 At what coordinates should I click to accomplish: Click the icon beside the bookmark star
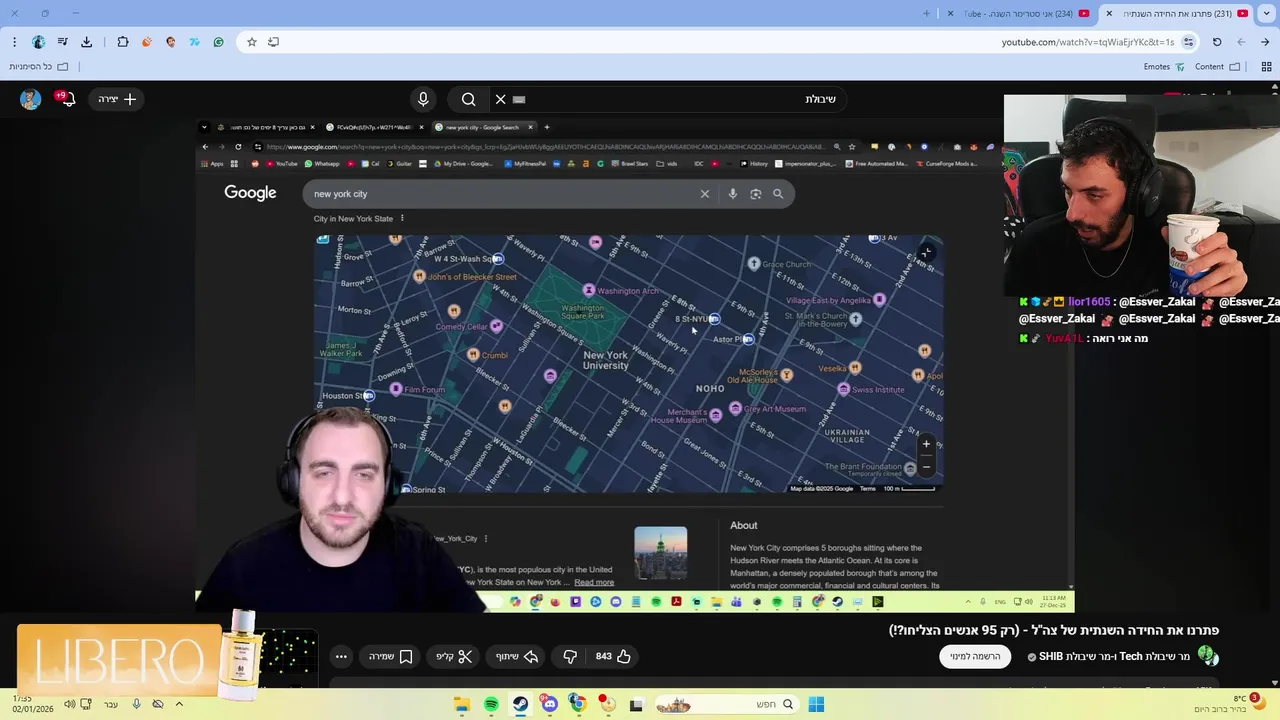coord(273,42)
